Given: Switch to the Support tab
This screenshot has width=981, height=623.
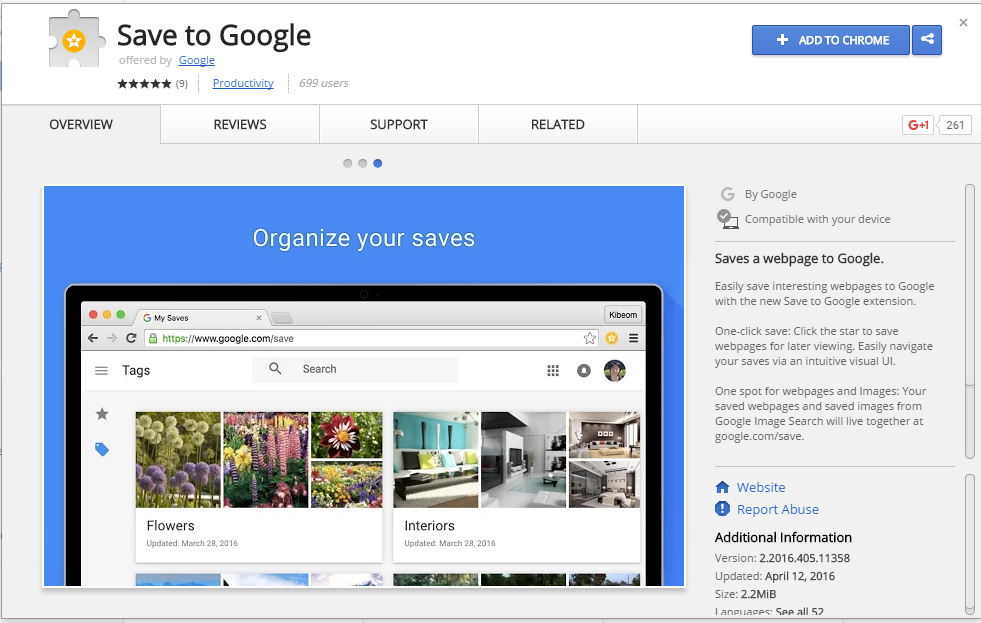Looking at the screenshot, I should [x=399, y=124].
